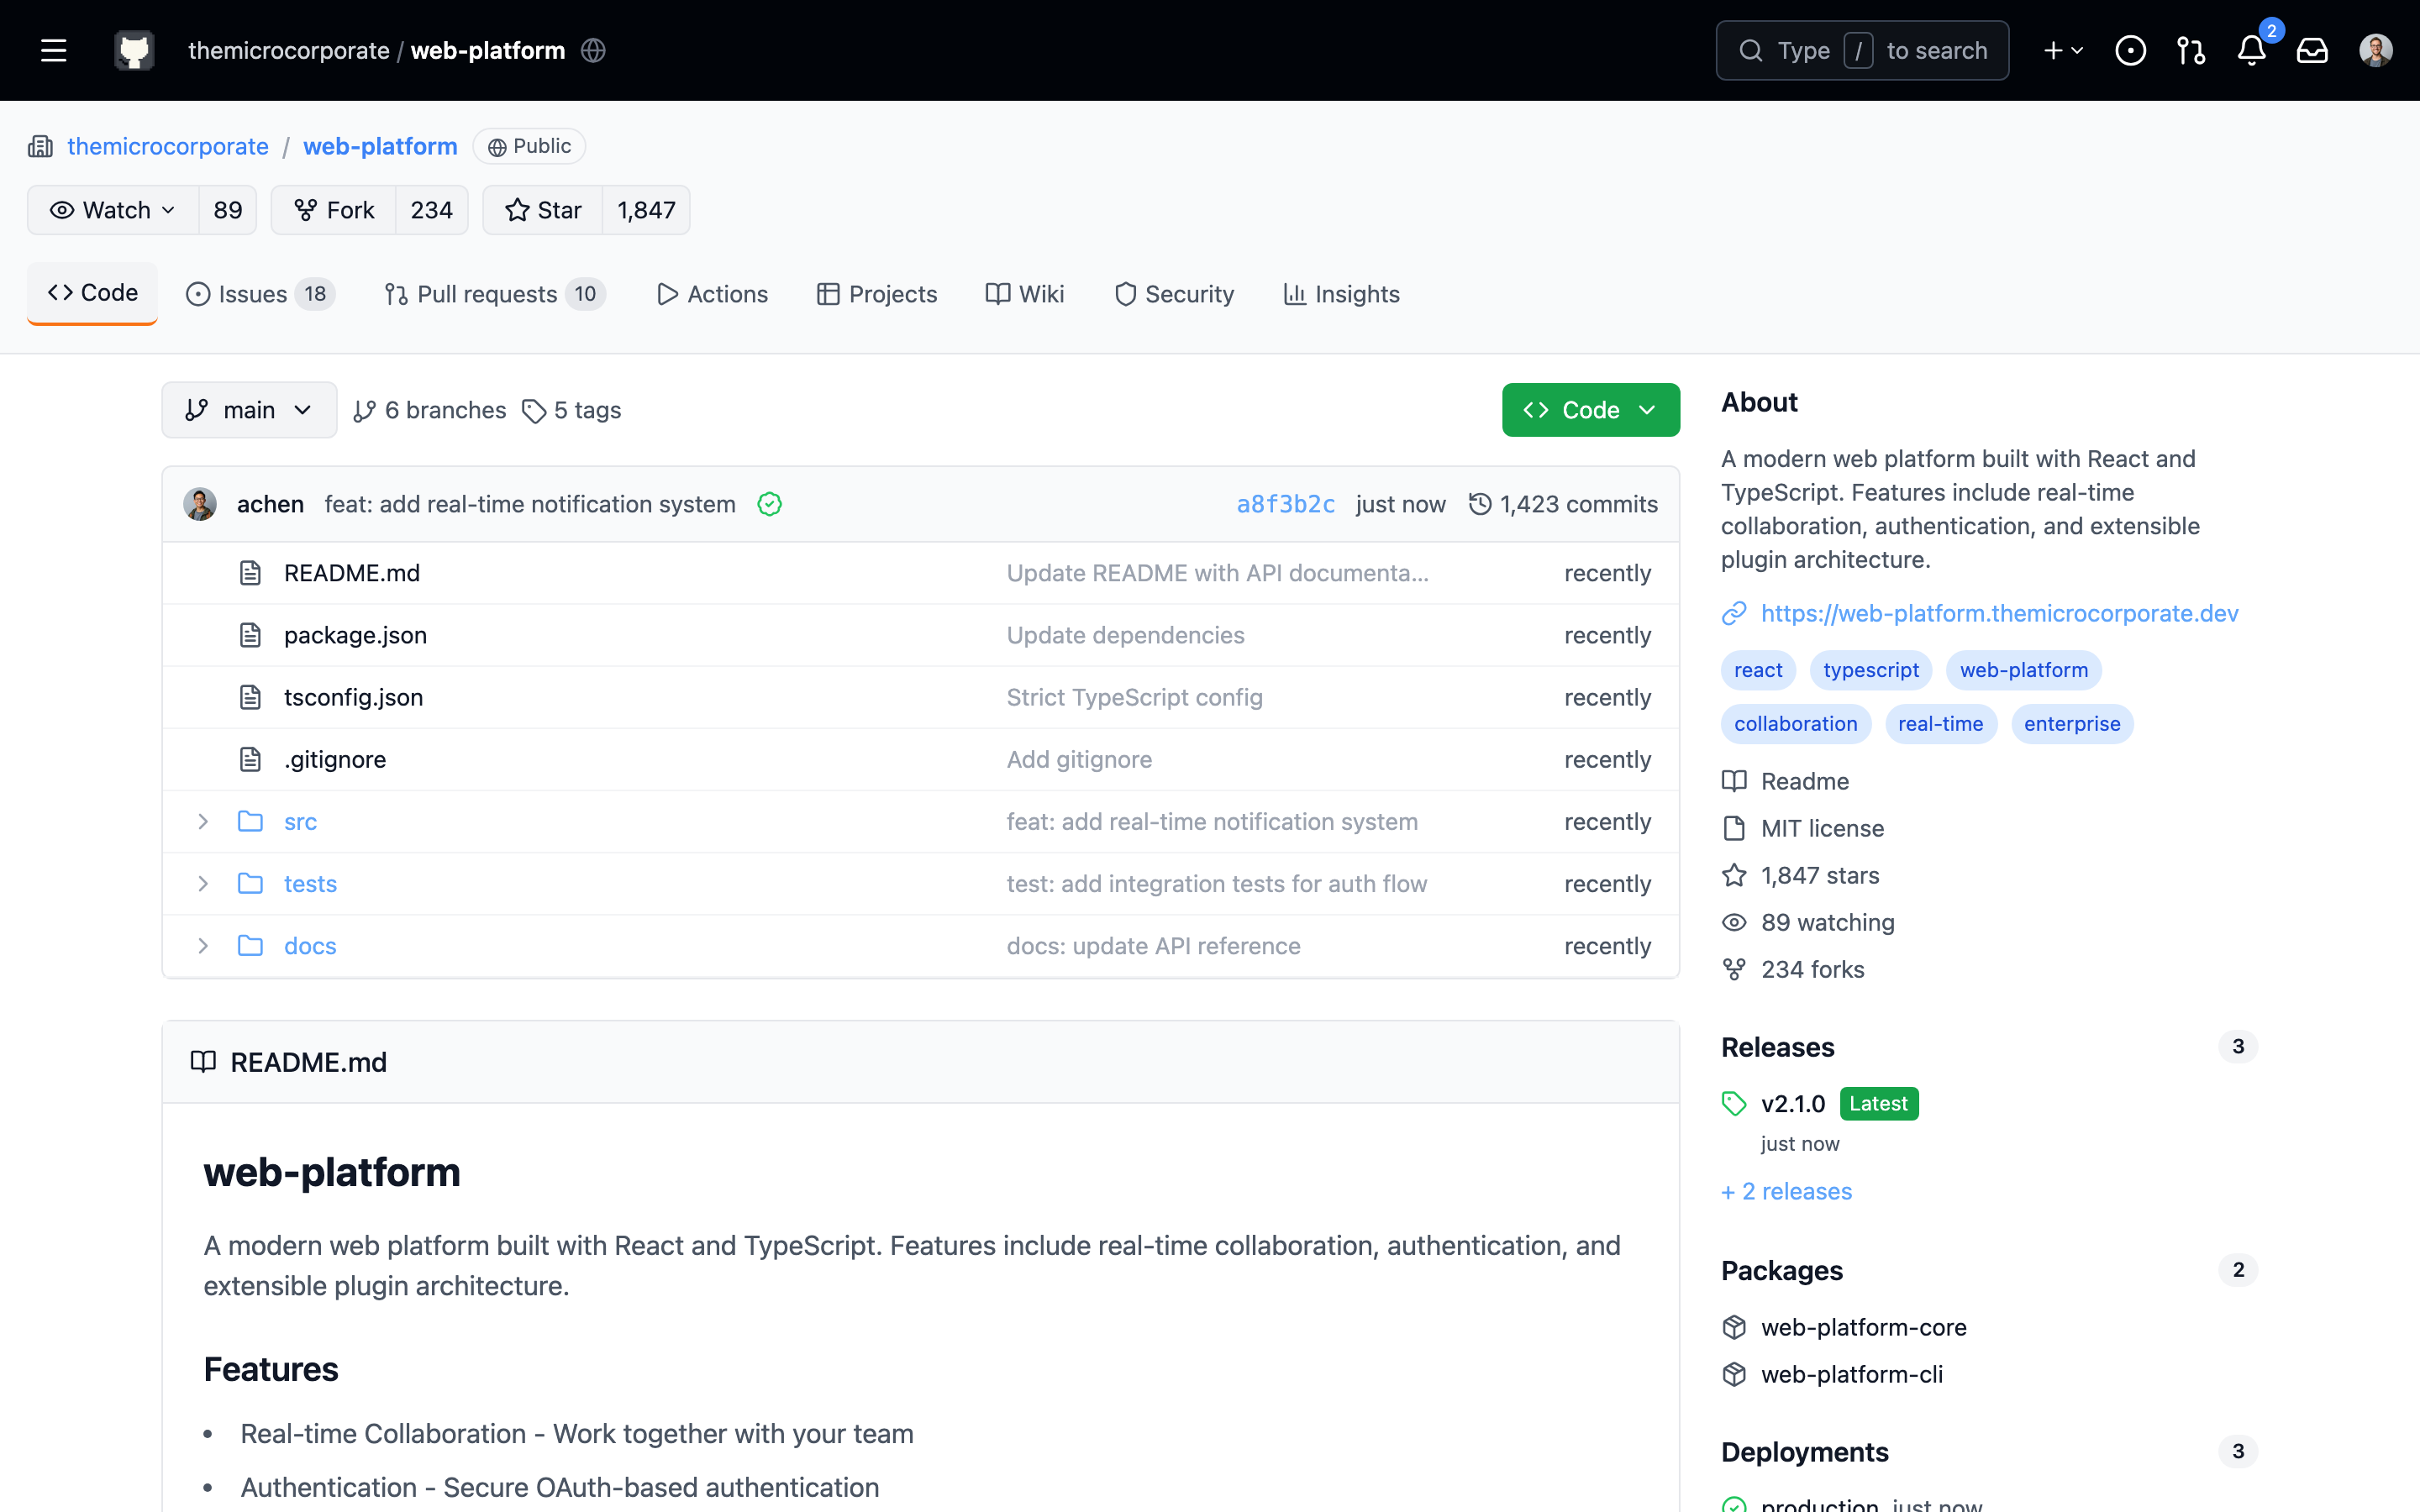View the 1,423 commits history
Viewport: 2420px width, 1512px height.
click(1563, 504)
